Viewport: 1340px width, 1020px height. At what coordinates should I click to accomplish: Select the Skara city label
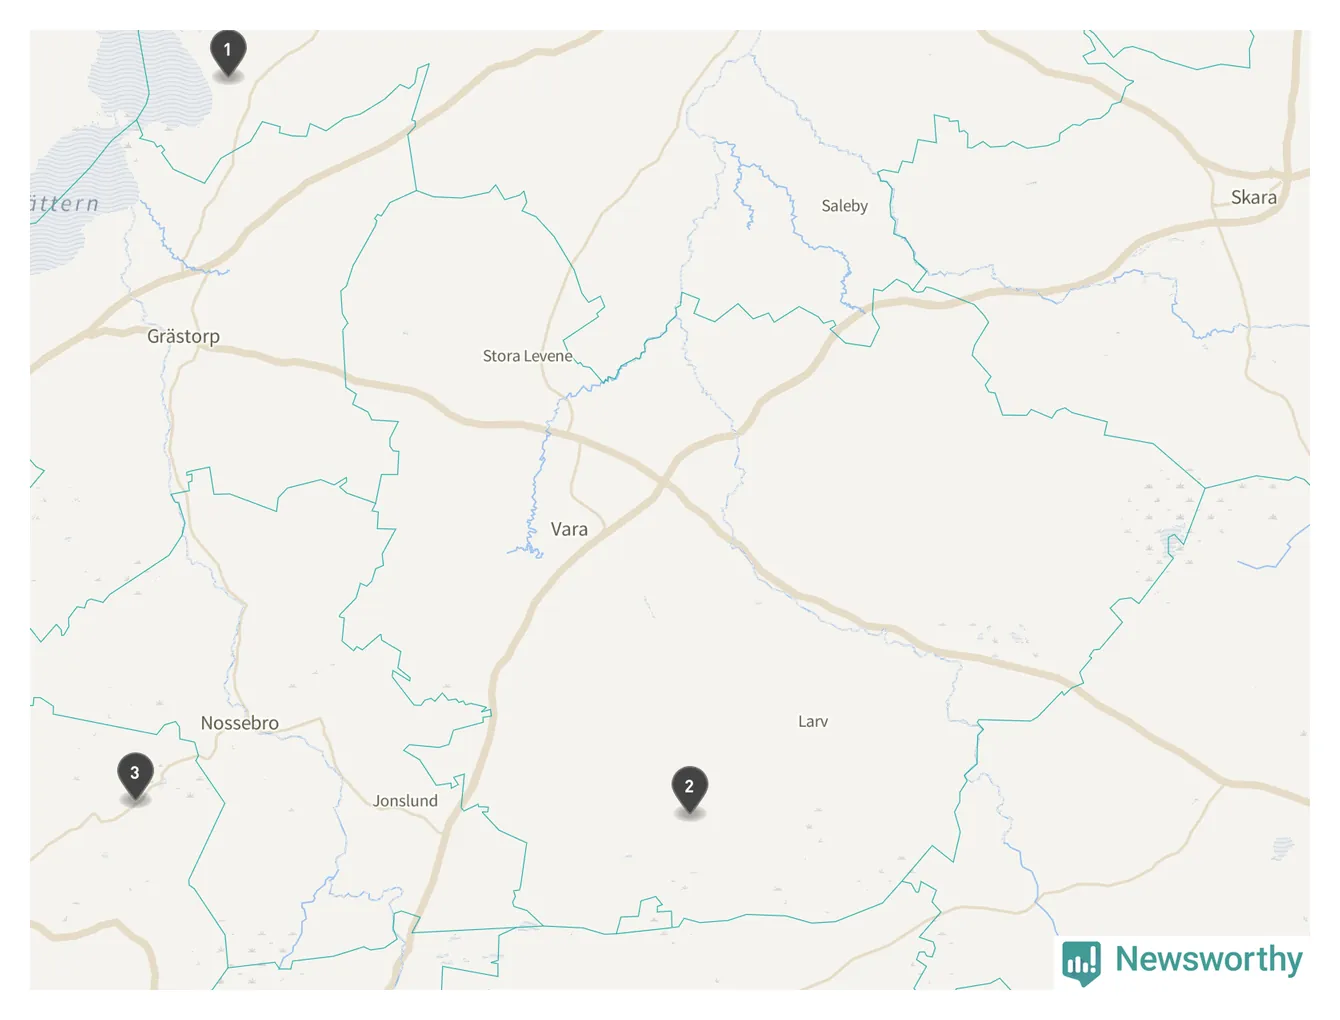pos(1254,197)
